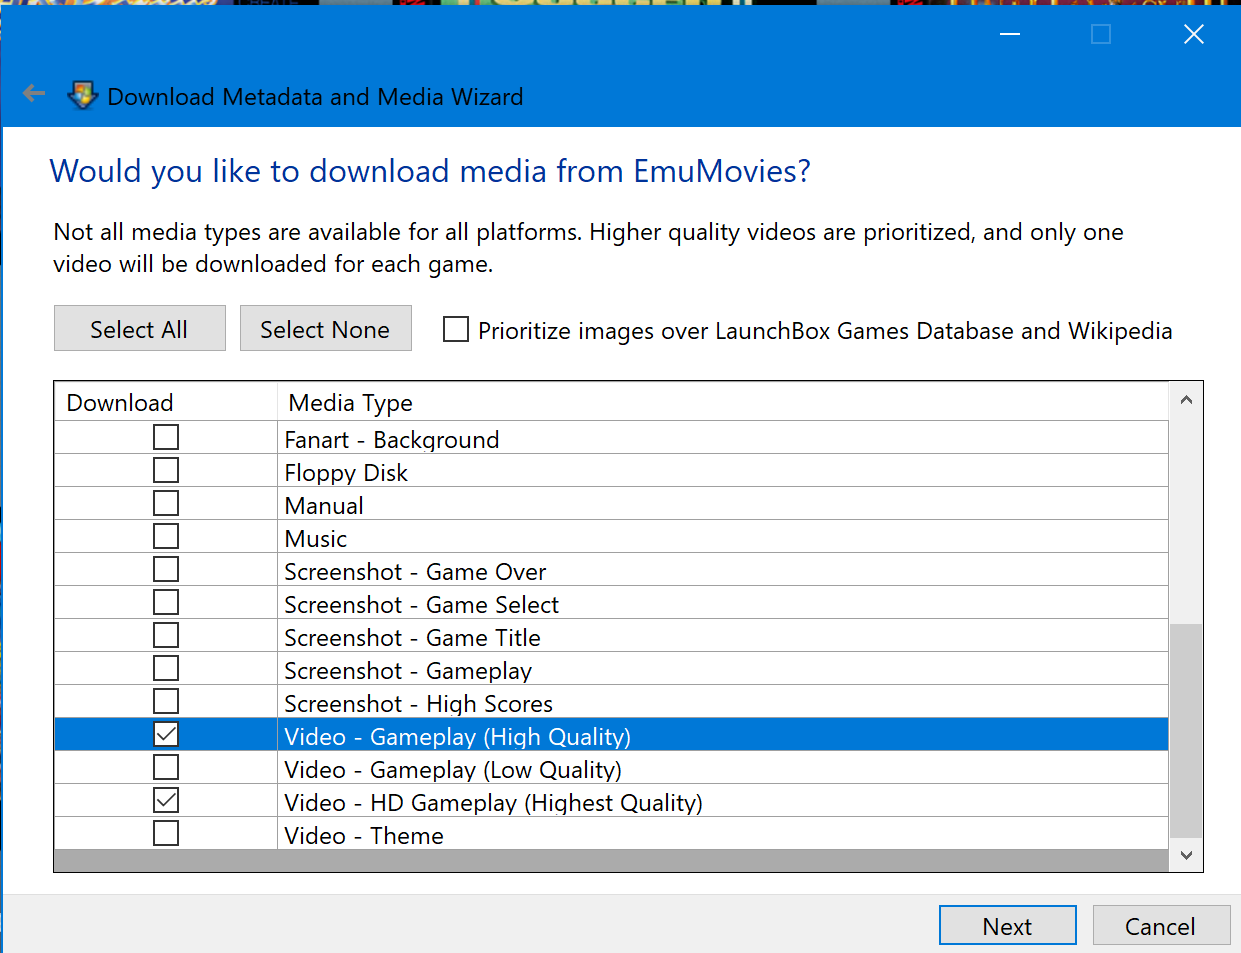
Task: Check the Music download checkbox
Action: 166,537
